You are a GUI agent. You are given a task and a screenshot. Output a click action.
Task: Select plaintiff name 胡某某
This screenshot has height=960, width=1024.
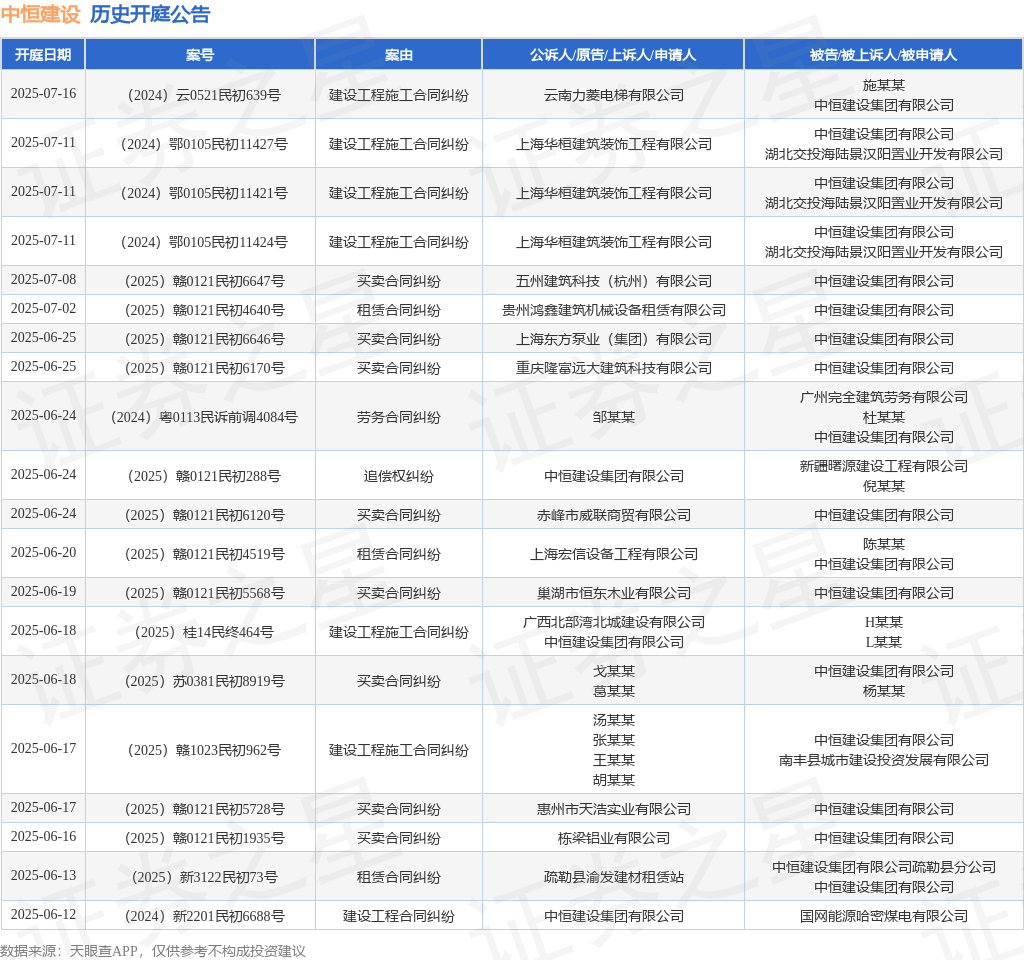pos(614,780)
